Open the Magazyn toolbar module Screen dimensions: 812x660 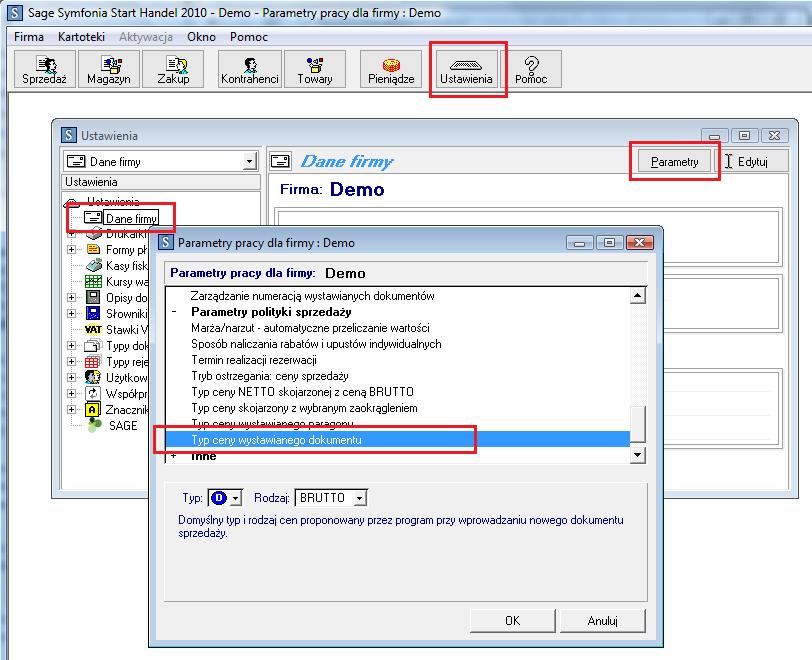(x=109, y=69)
